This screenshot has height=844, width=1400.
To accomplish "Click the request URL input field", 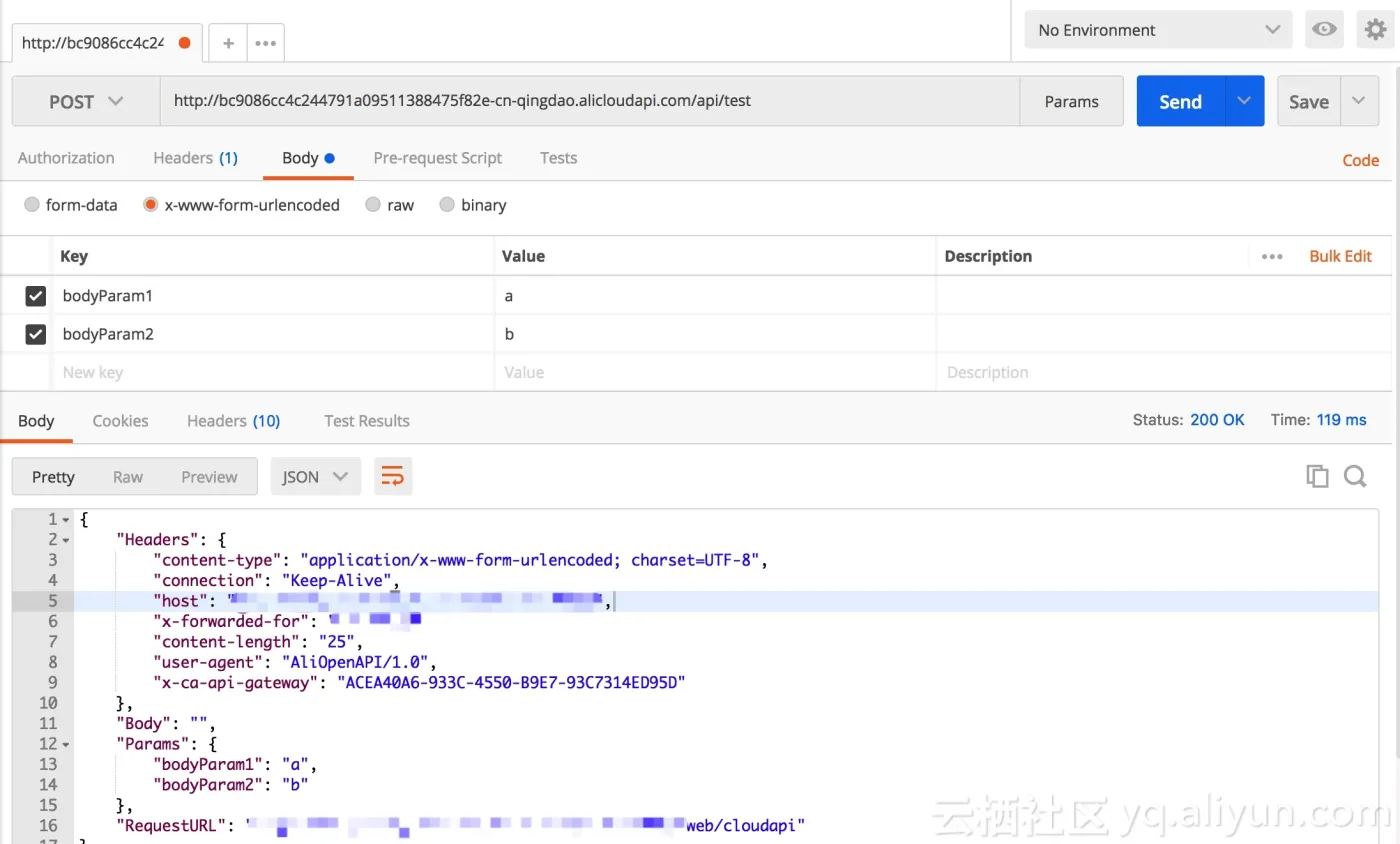I will click(590, 101).
